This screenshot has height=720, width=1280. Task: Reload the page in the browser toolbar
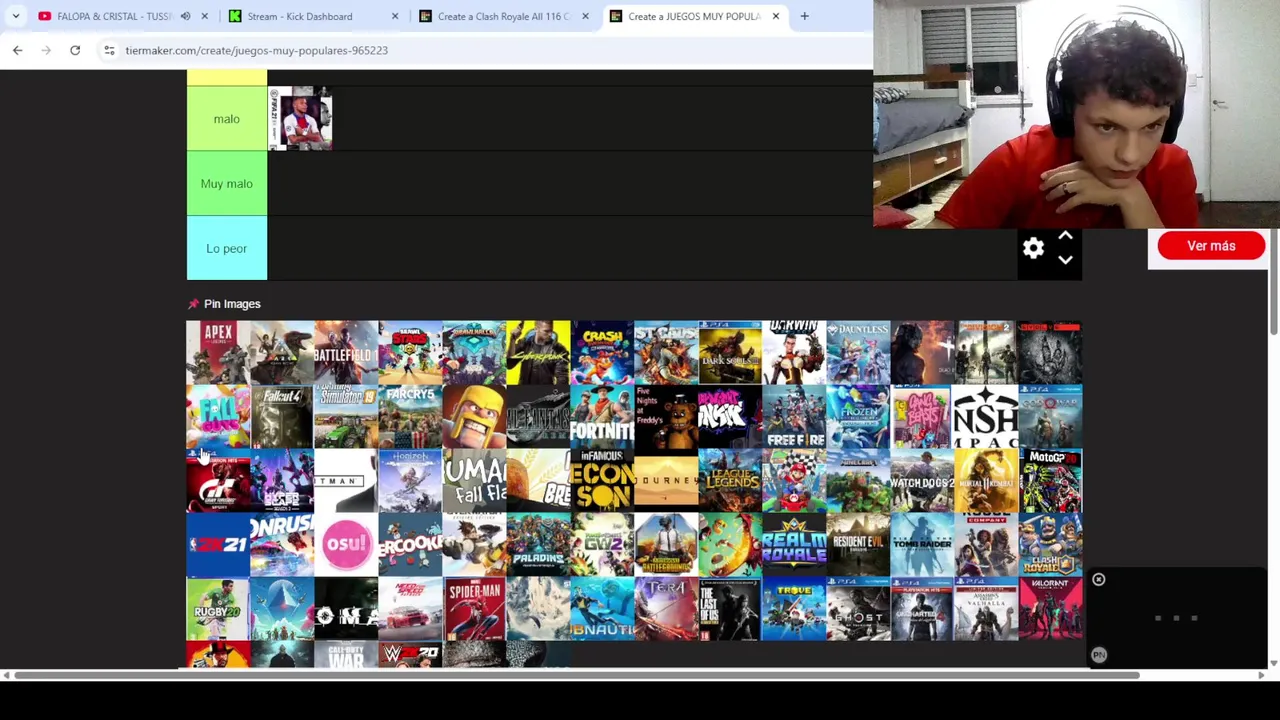pyautogui.click(x=75, y=50)
